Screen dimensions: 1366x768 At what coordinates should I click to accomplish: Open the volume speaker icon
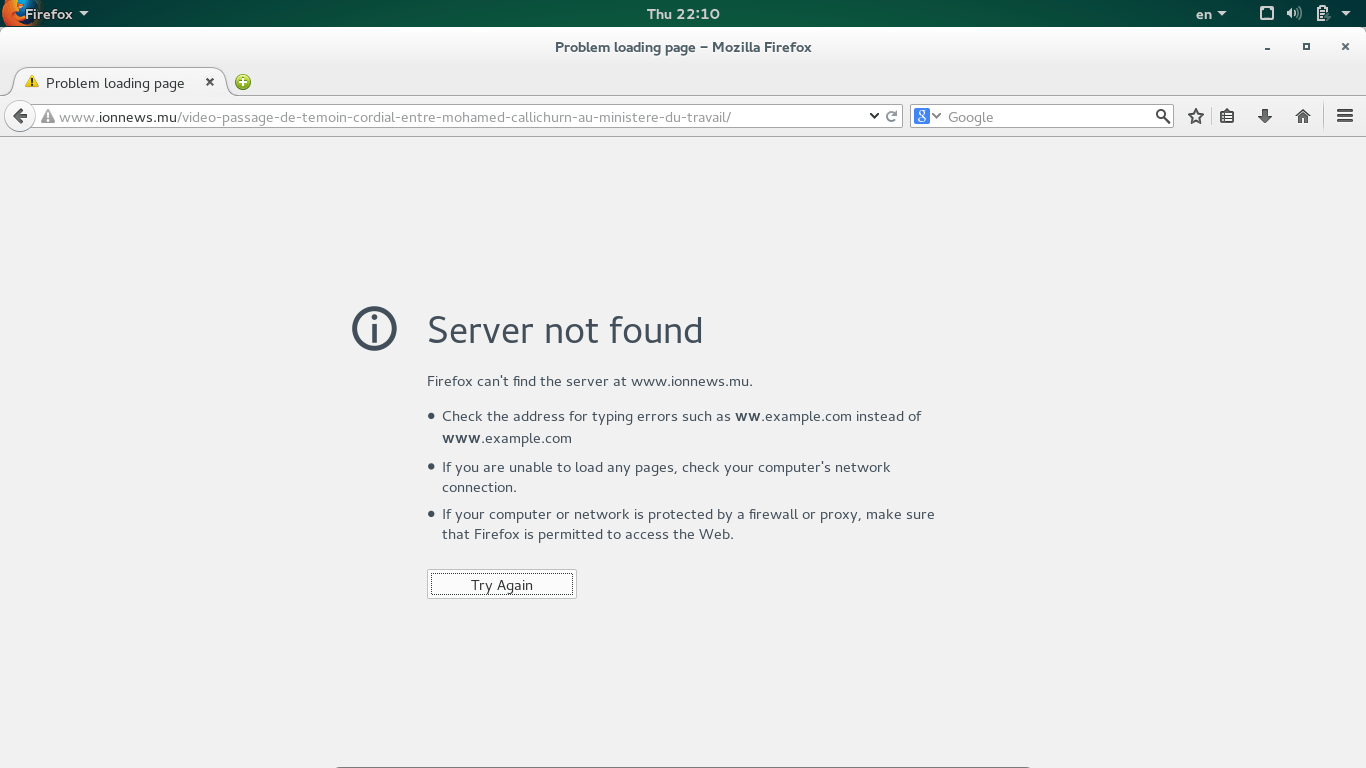tap(1294, 13)
